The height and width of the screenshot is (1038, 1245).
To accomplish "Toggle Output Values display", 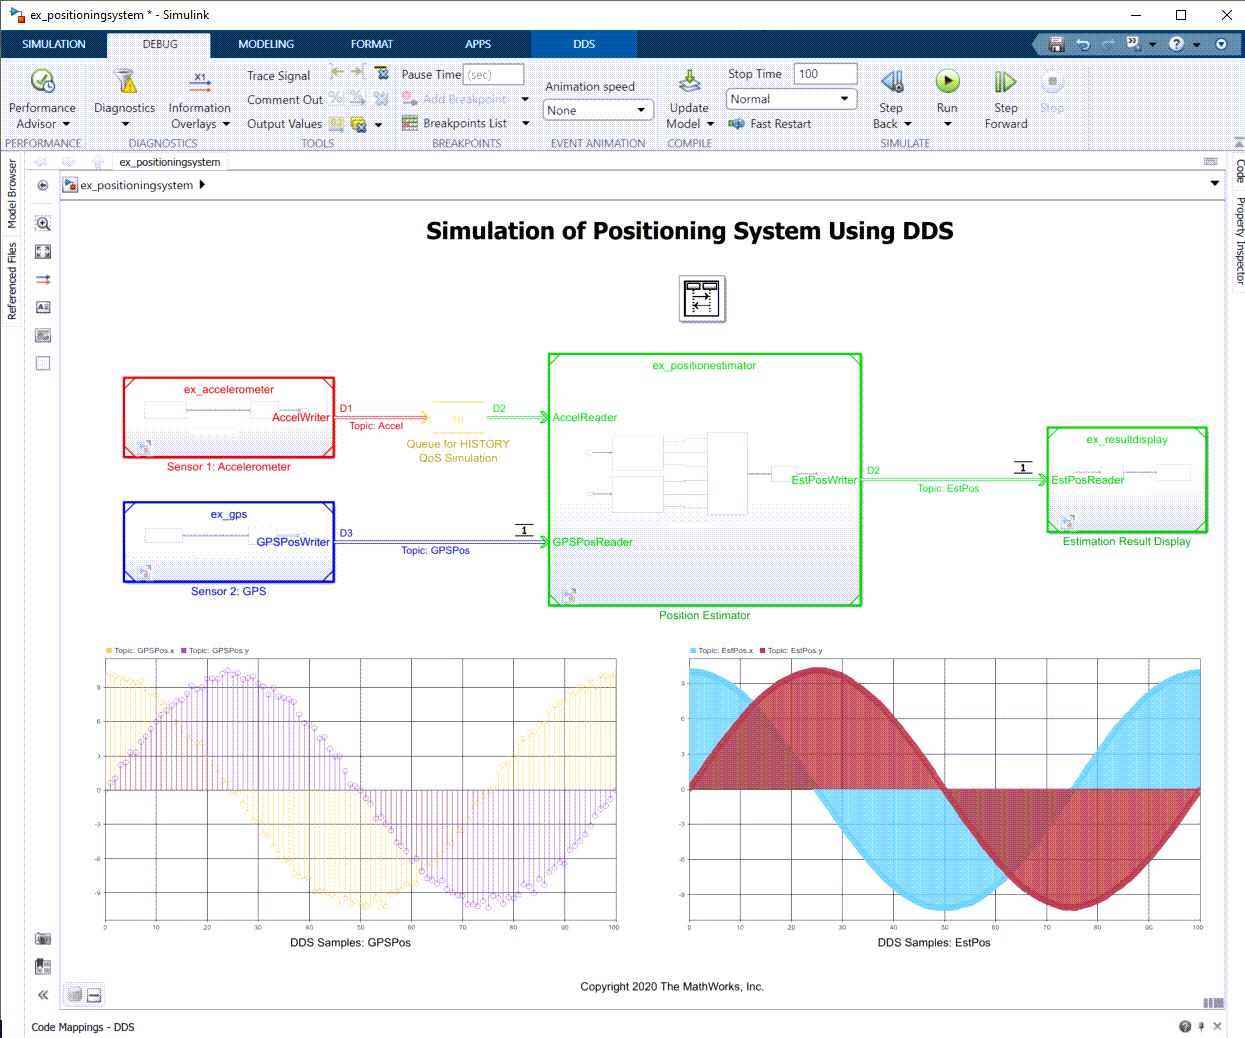I will point(284,123).
